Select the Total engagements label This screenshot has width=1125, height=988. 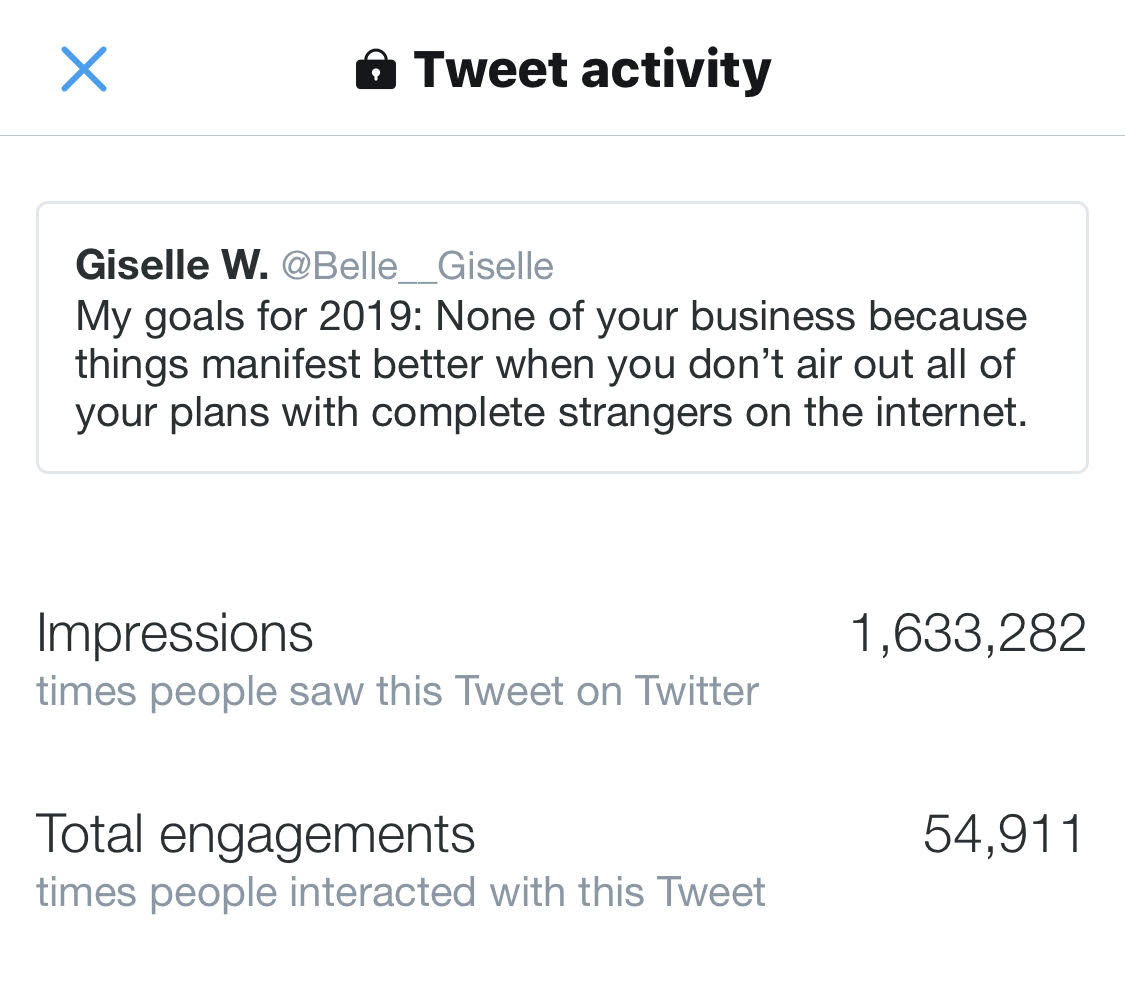pos(255,834)
